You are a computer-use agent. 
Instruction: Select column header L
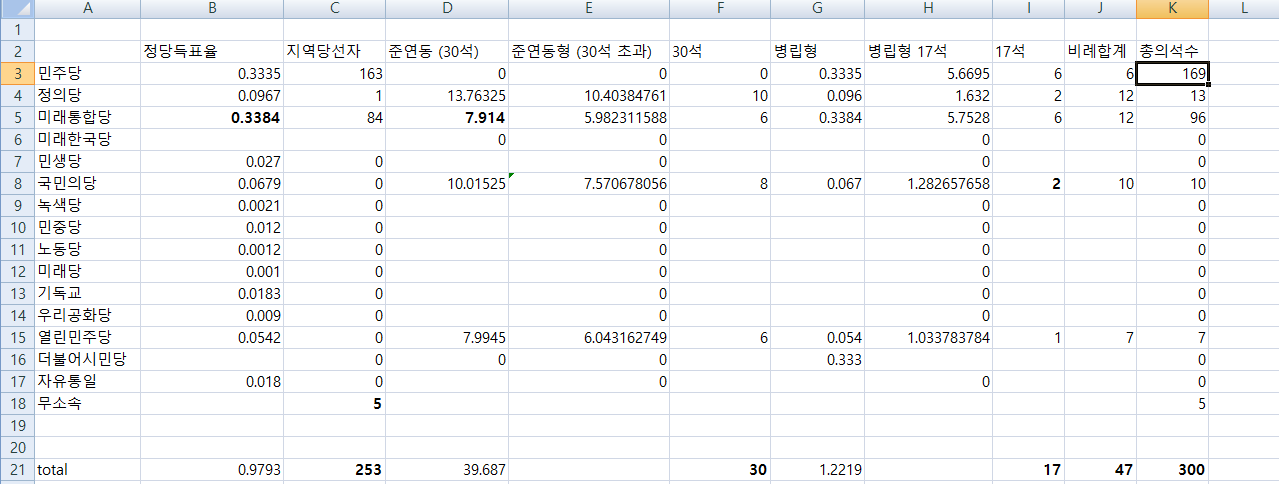pyautogui.click(x=1243, y=9)
